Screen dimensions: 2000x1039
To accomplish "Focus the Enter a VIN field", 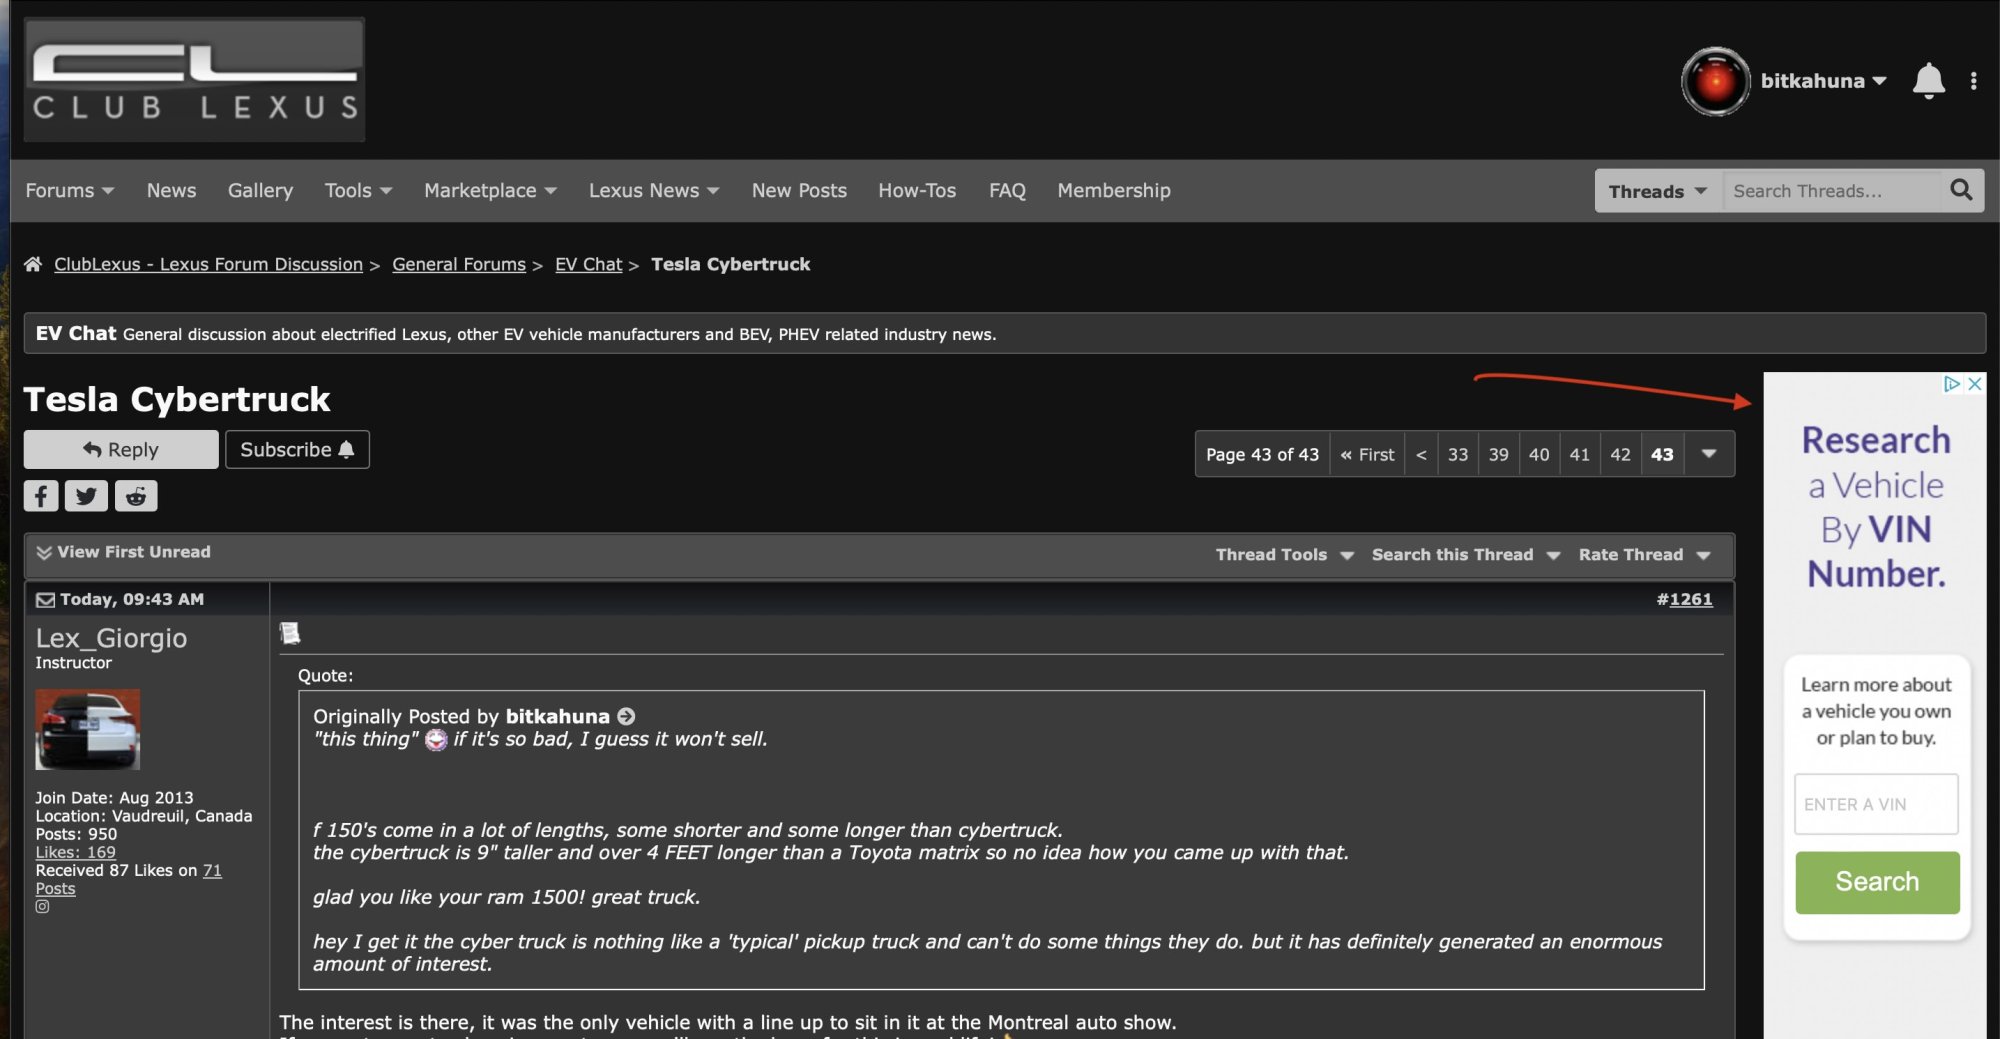I will [x=1876, y=804].
